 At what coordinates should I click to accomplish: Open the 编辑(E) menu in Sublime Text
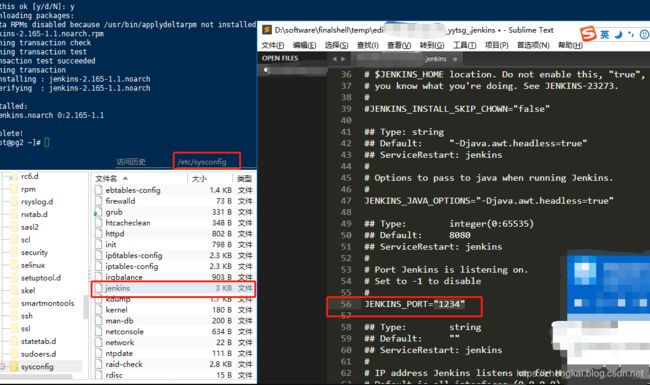click(x=304, y=45)
